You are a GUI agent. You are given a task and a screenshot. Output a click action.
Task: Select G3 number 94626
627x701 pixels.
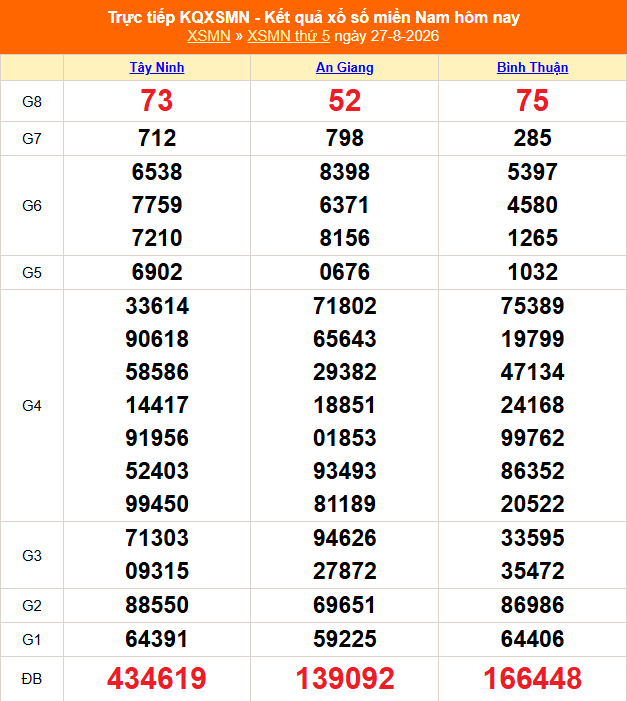(344, 538)
